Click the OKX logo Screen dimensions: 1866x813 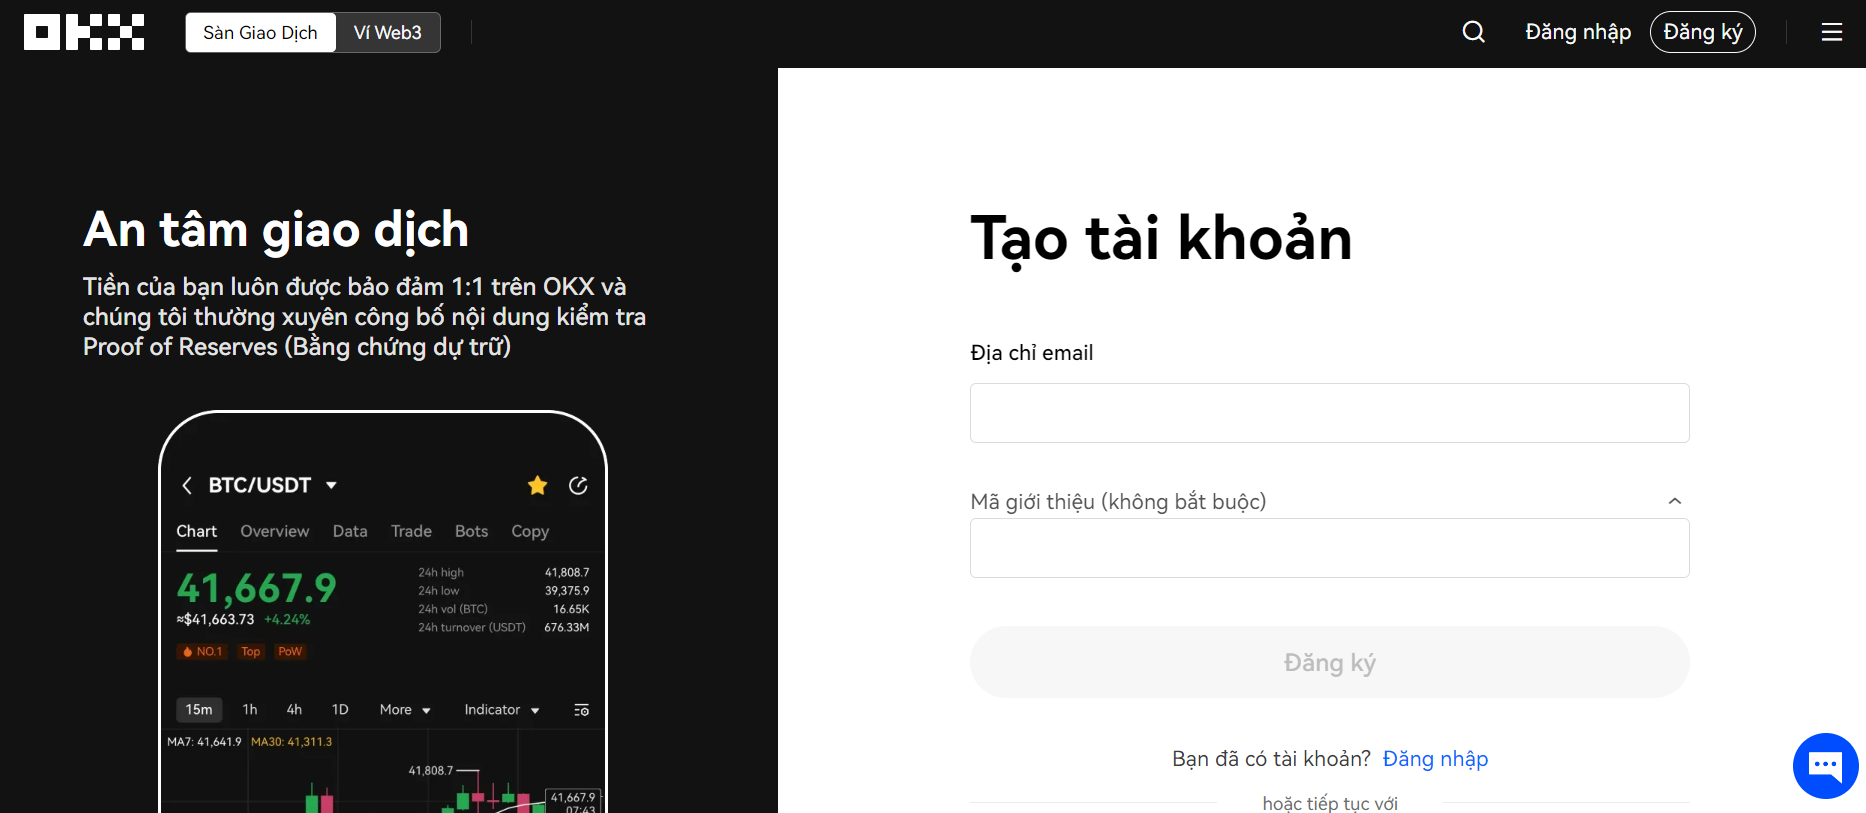pyautogui.click(x=84, y=32)
